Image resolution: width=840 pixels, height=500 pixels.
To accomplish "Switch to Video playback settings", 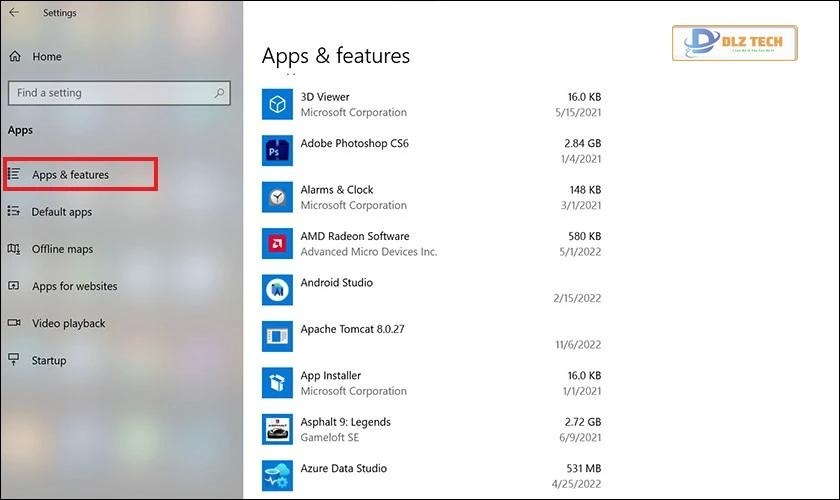I will tap(69, 323).
